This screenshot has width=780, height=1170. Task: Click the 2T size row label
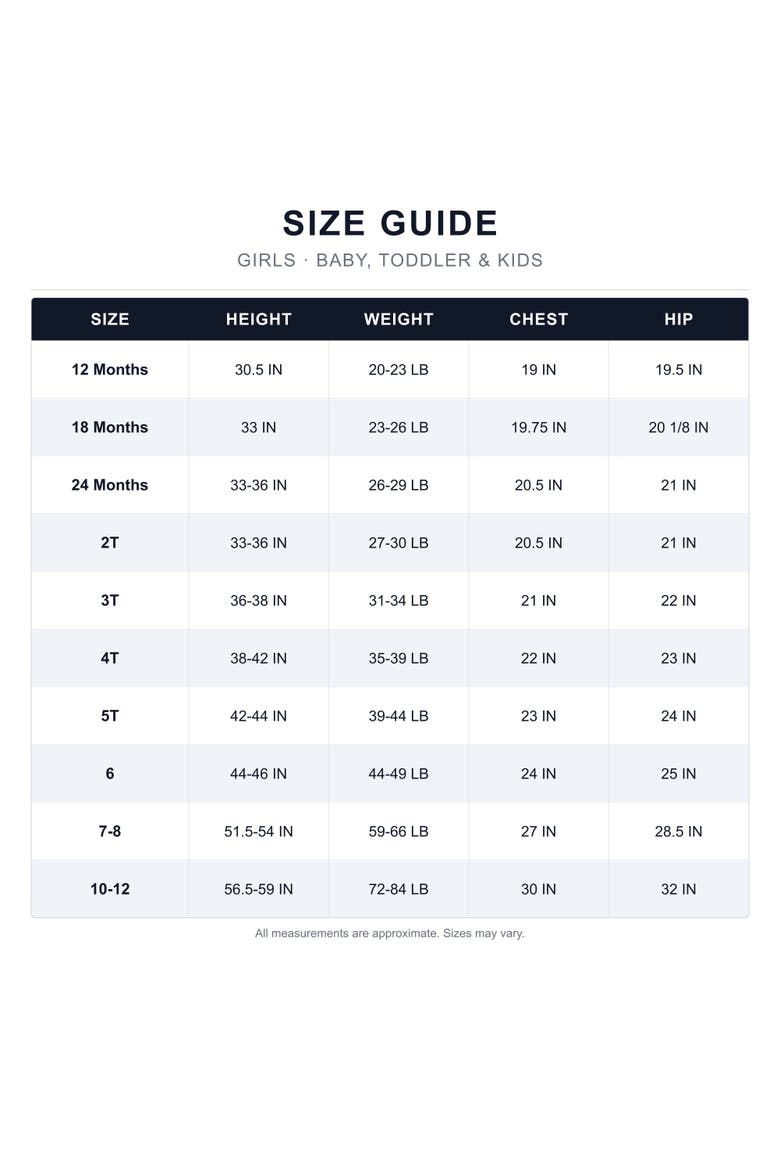tap(110, 542)
